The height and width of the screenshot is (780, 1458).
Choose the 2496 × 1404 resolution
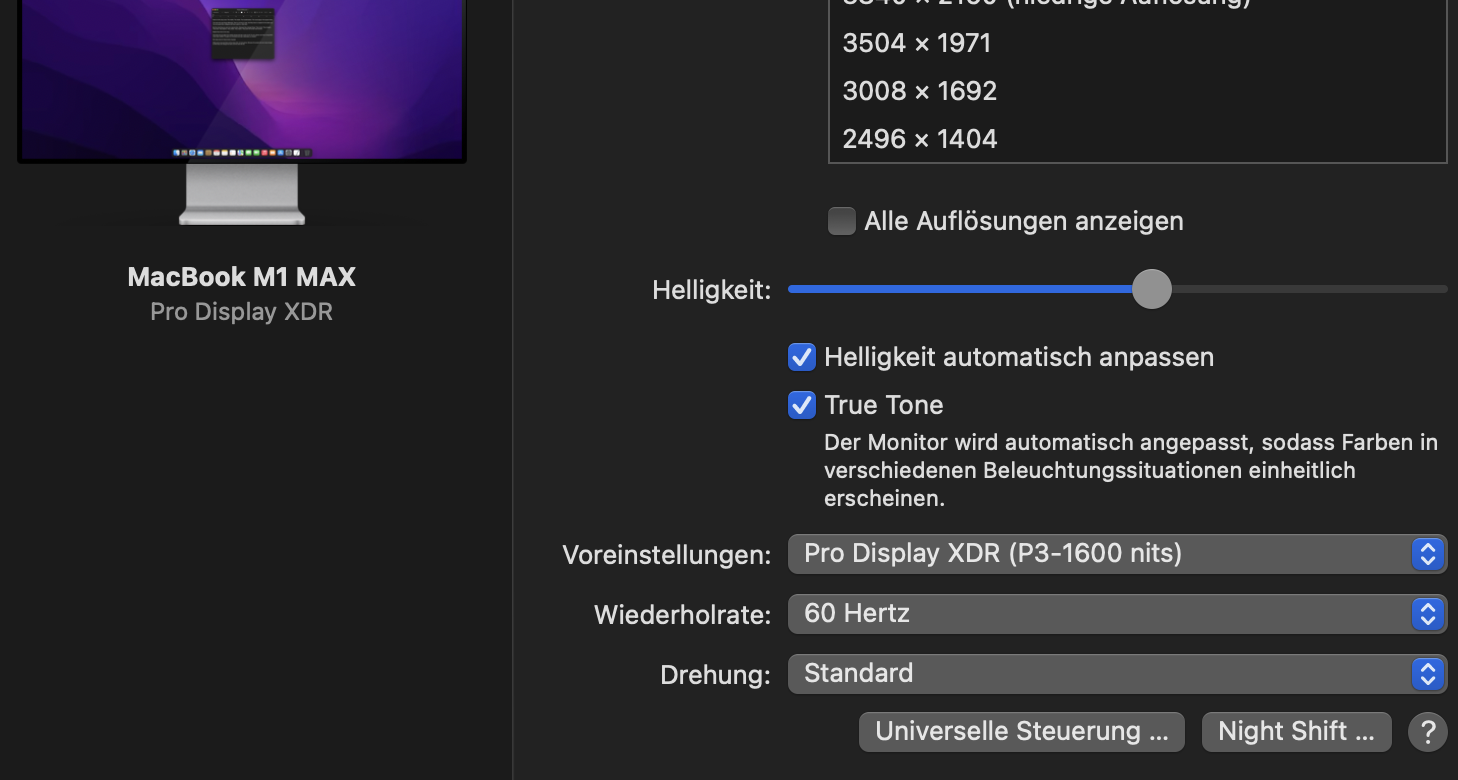click(x=1137, y=139)
